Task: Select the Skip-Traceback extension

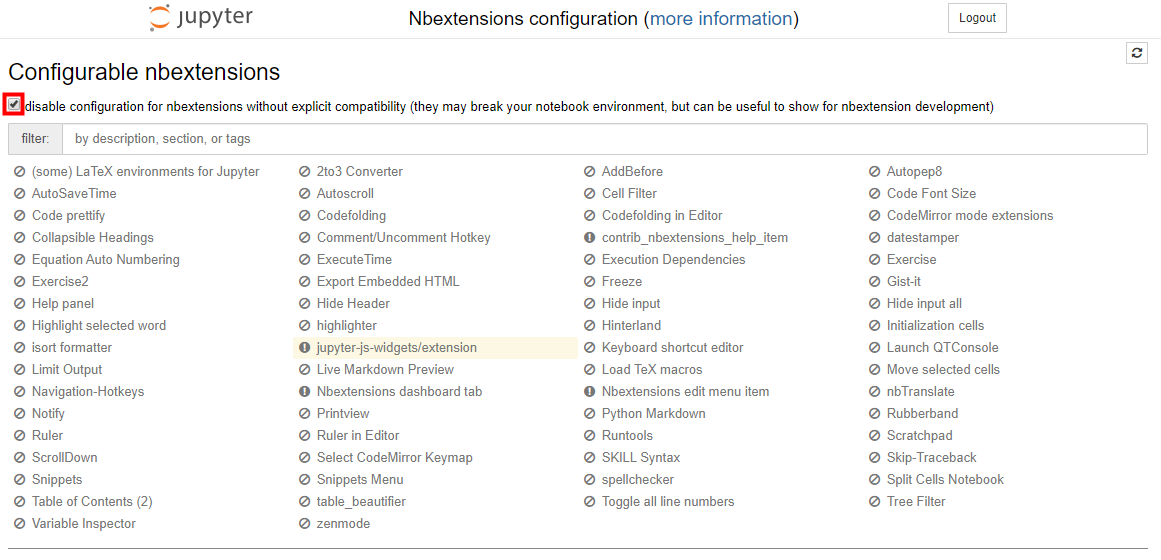Action: [x=931, y=458]
